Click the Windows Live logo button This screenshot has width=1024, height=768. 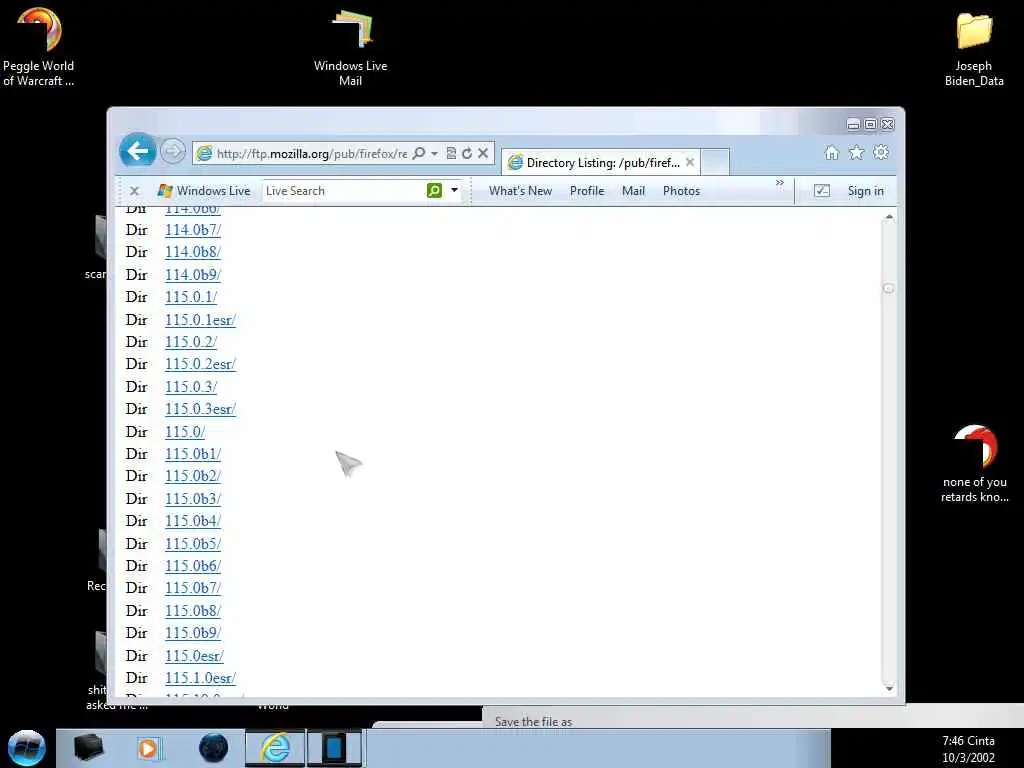click(204, 191)
